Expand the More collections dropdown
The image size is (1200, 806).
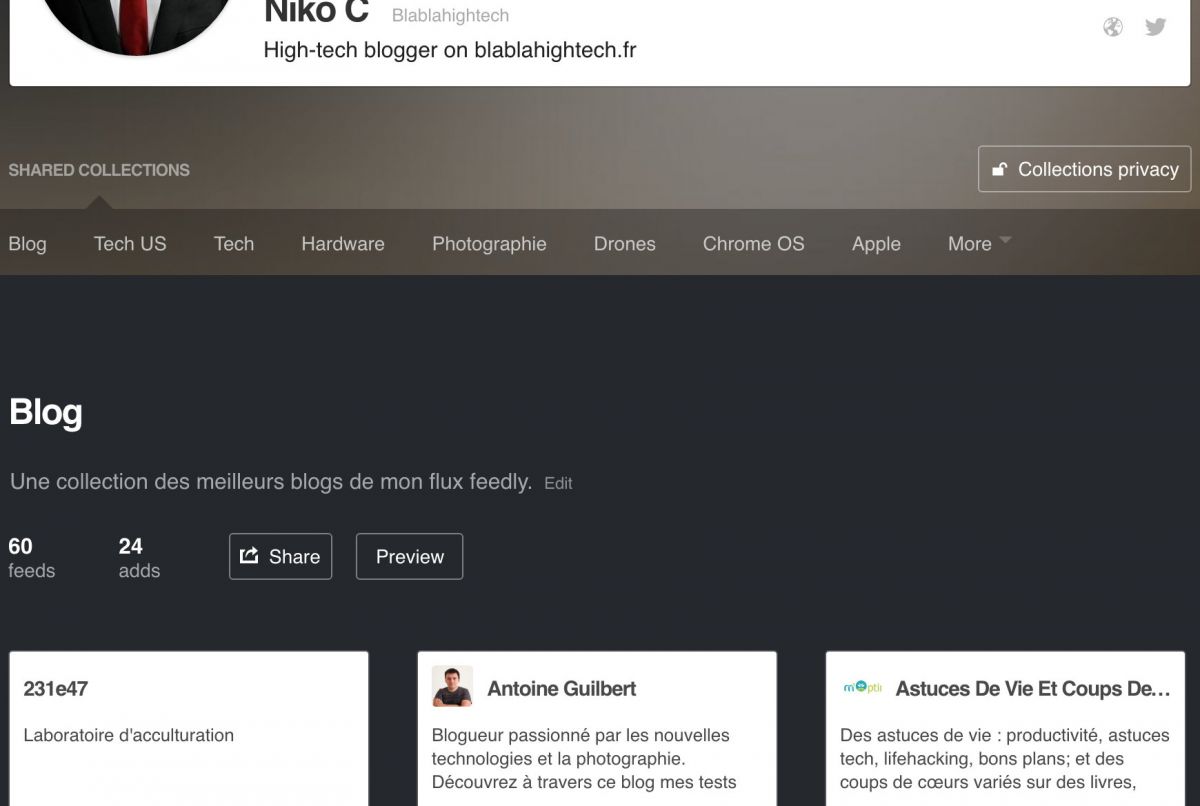979,244
